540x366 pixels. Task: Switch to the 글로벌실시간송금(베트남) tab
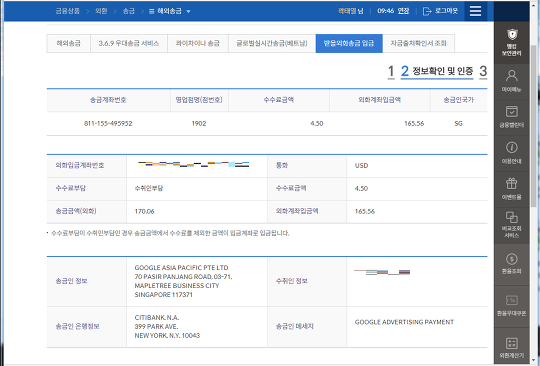point(272,43)
